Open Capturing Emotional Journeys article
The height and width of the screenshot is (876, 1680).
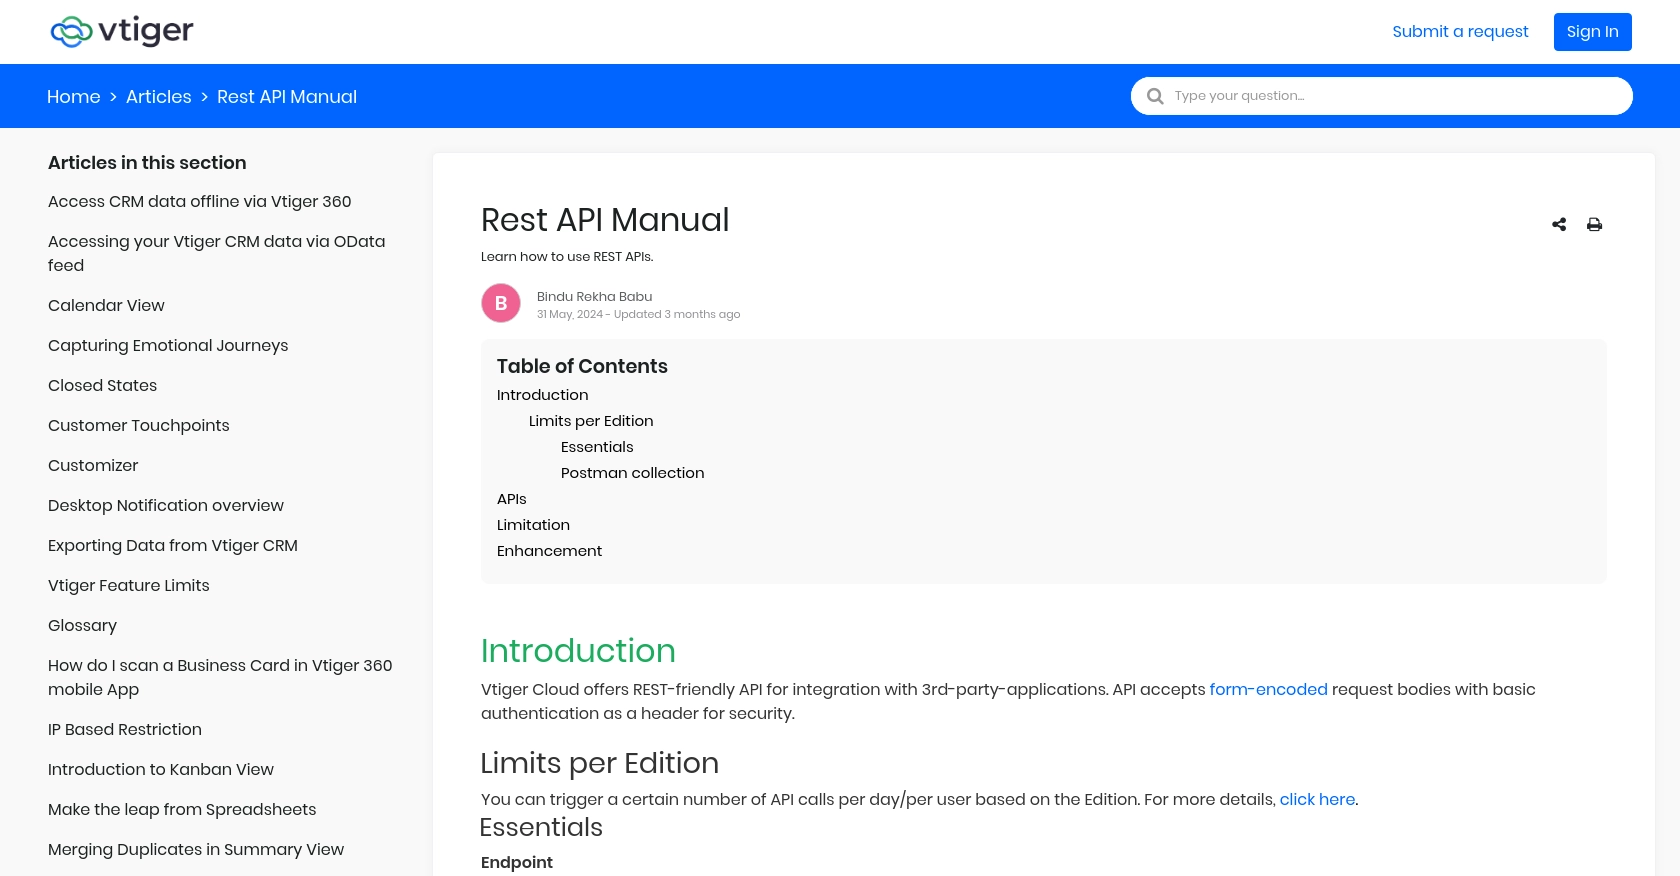pyautogui.click(x=168, y=345)
